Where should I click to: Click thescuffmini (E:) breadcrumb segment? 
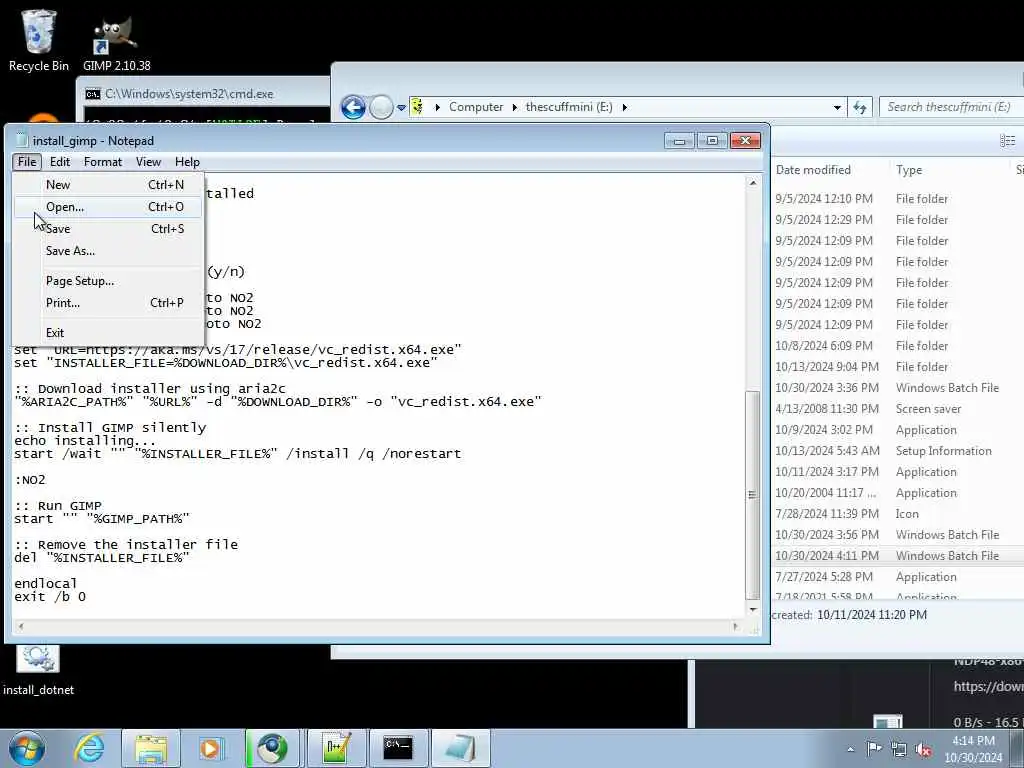[569, 107]
